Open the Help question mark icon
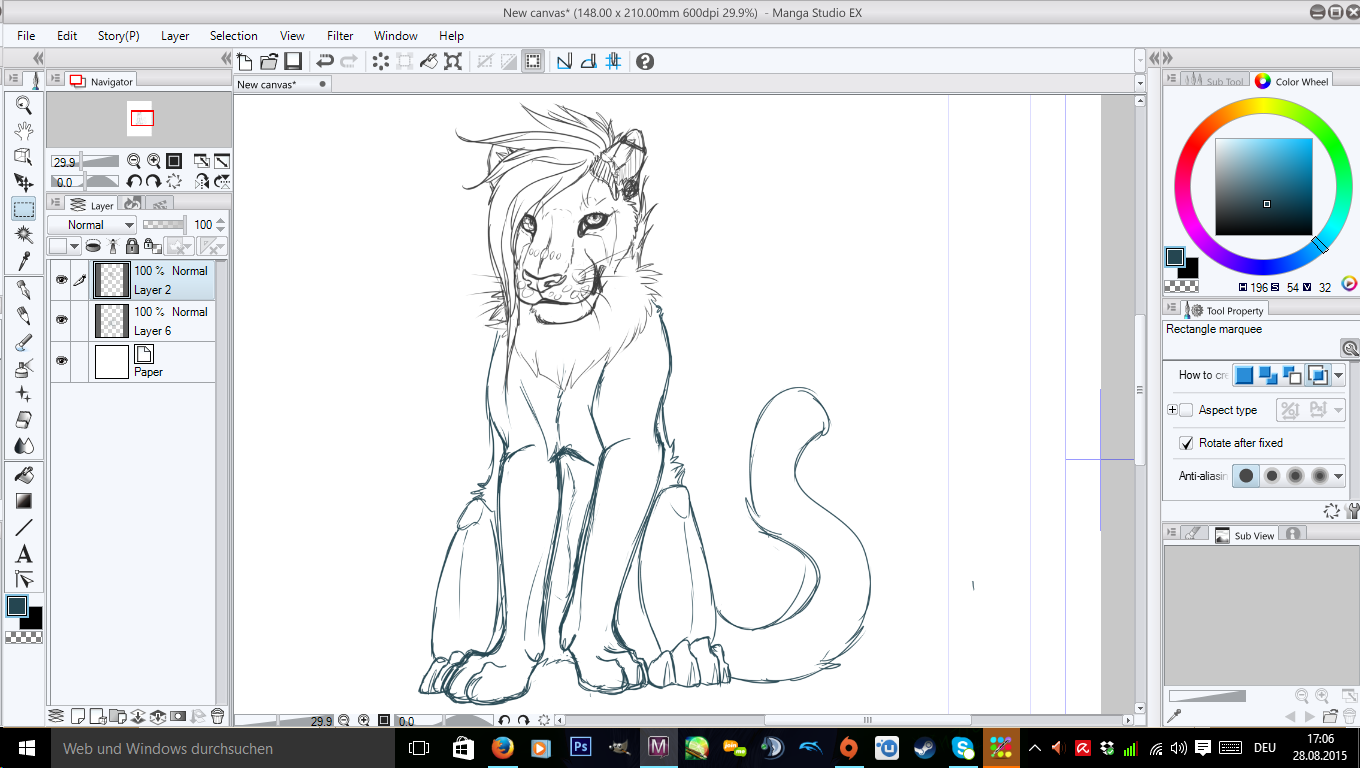1360x768 pixels. pyautogui.click(x=645, y=61)
